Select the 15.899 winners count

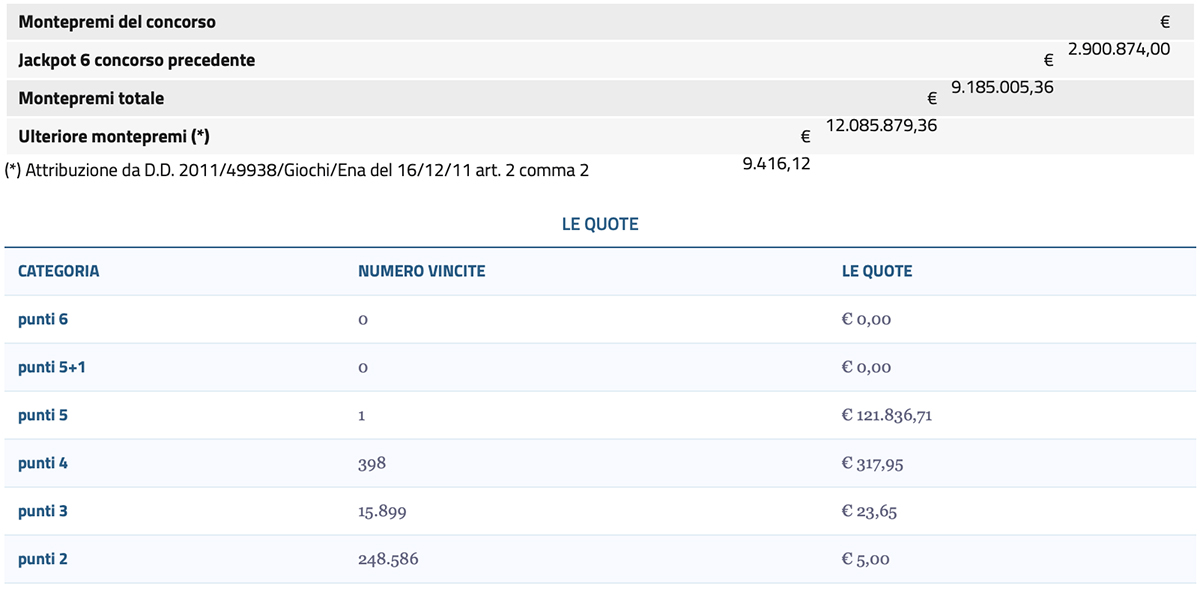[382, 511]
